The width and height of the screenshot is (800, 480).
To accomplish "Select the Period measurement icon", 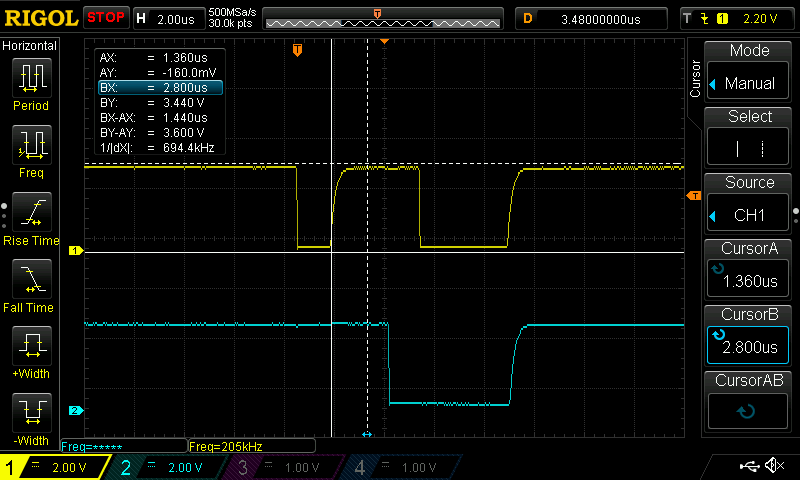I will pos(32,78).
